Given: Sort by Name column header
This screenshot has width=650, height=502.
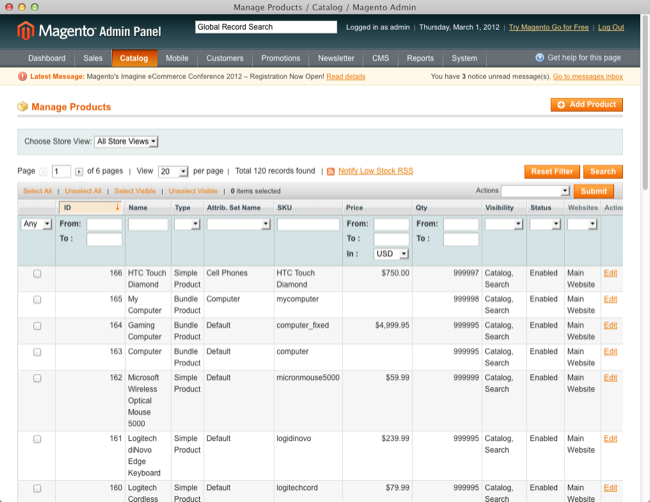Looking at the screenshot, I should click(x=138, y=208).
